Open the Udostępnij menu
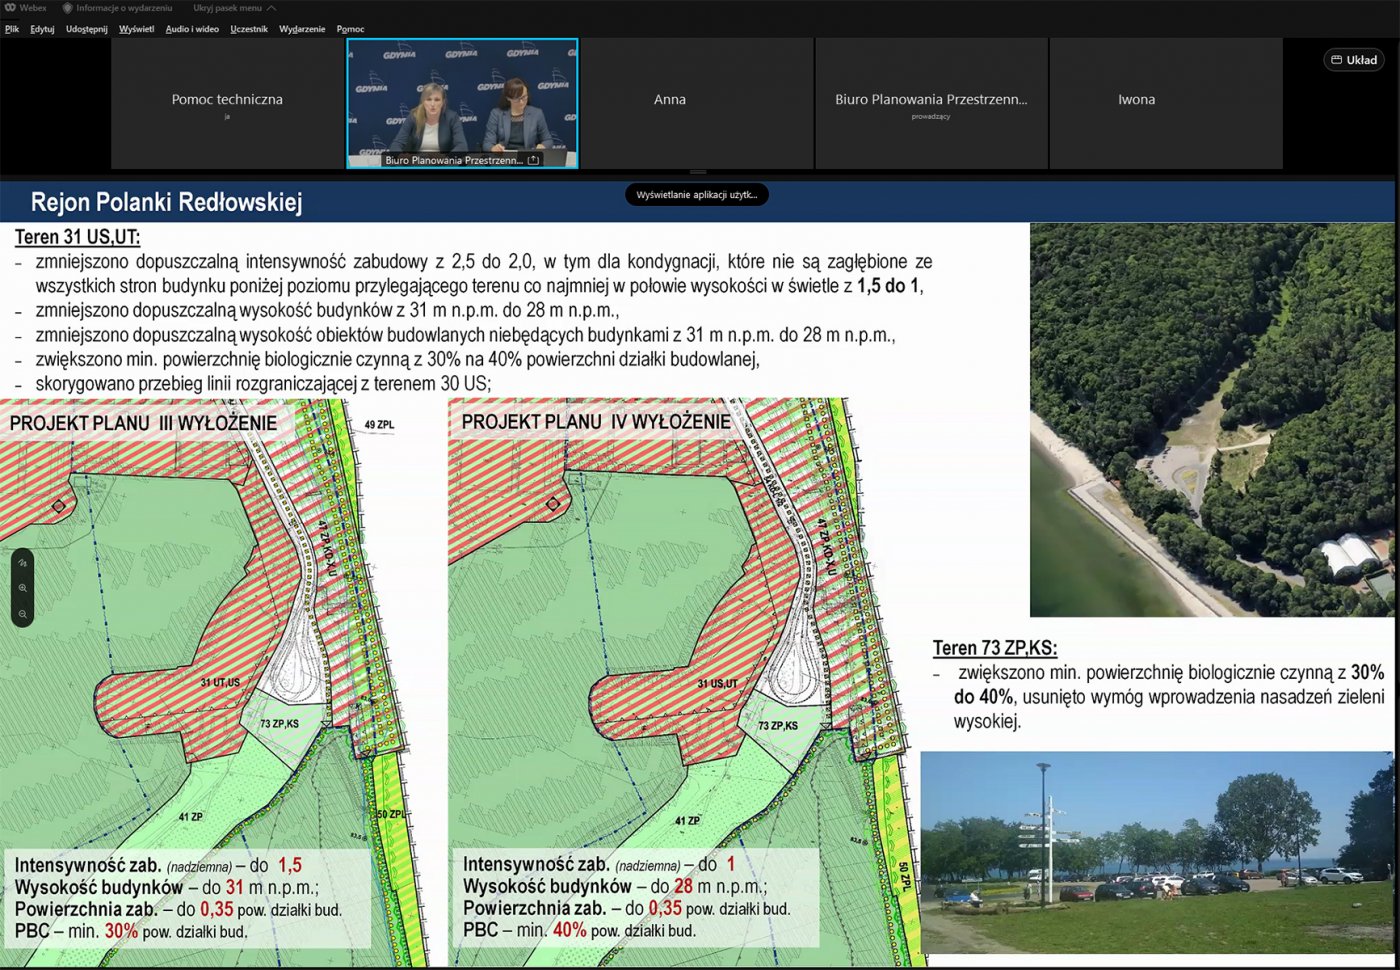 (87, 29)
